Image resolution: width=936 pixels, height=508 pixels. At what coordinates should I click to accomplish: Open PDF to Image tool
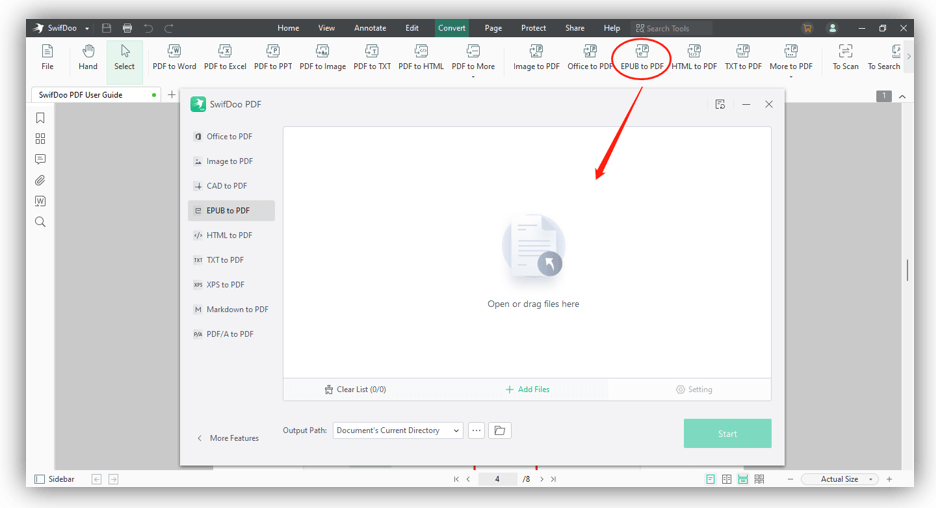click(x=322, y=57)
